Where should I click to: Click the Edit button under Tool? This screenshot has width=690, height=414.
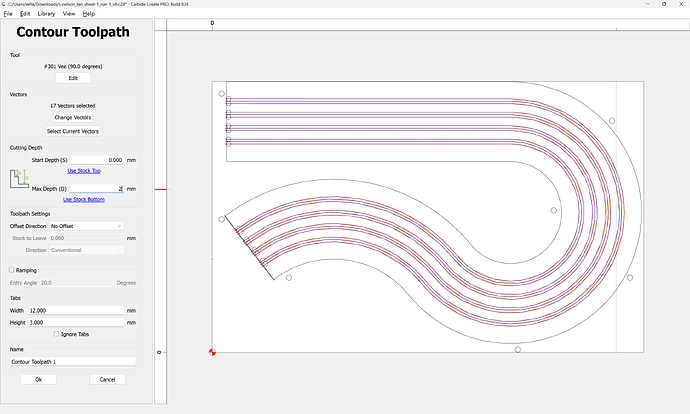pyautogui.click(x=72, y=78)
